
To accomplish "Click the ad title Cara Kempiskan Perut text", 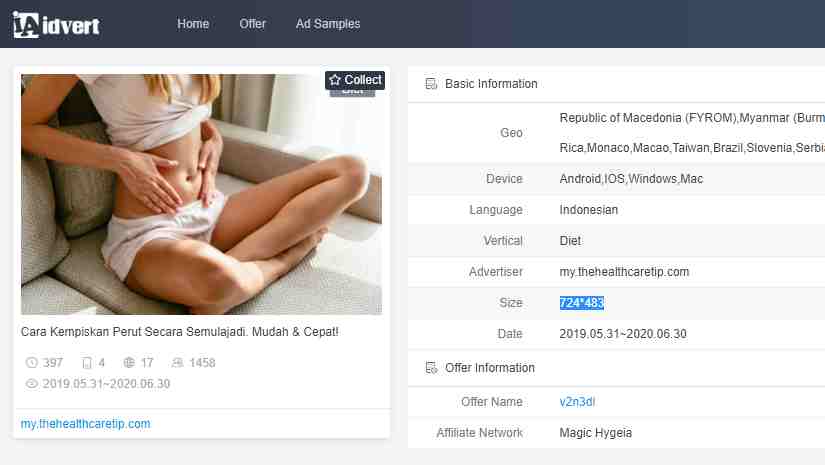I will click(180, 331).
